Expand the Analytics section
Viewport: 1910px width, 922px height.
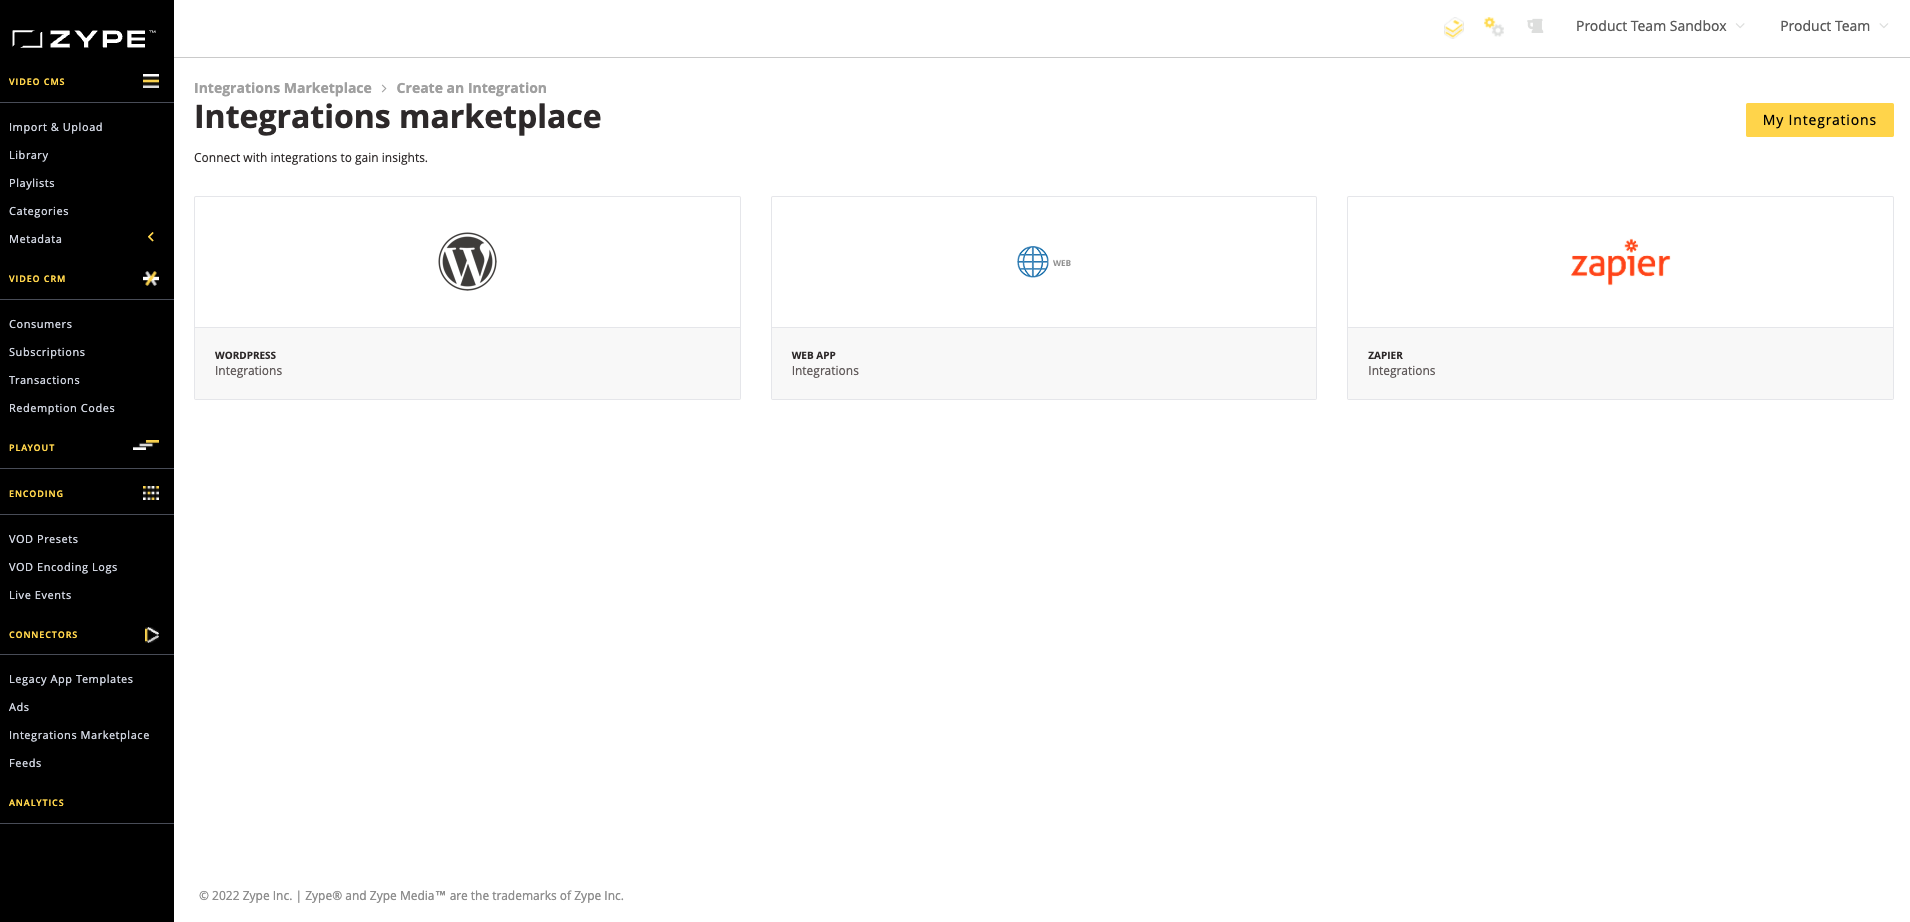pyautogui.click(x=36, y=803)
